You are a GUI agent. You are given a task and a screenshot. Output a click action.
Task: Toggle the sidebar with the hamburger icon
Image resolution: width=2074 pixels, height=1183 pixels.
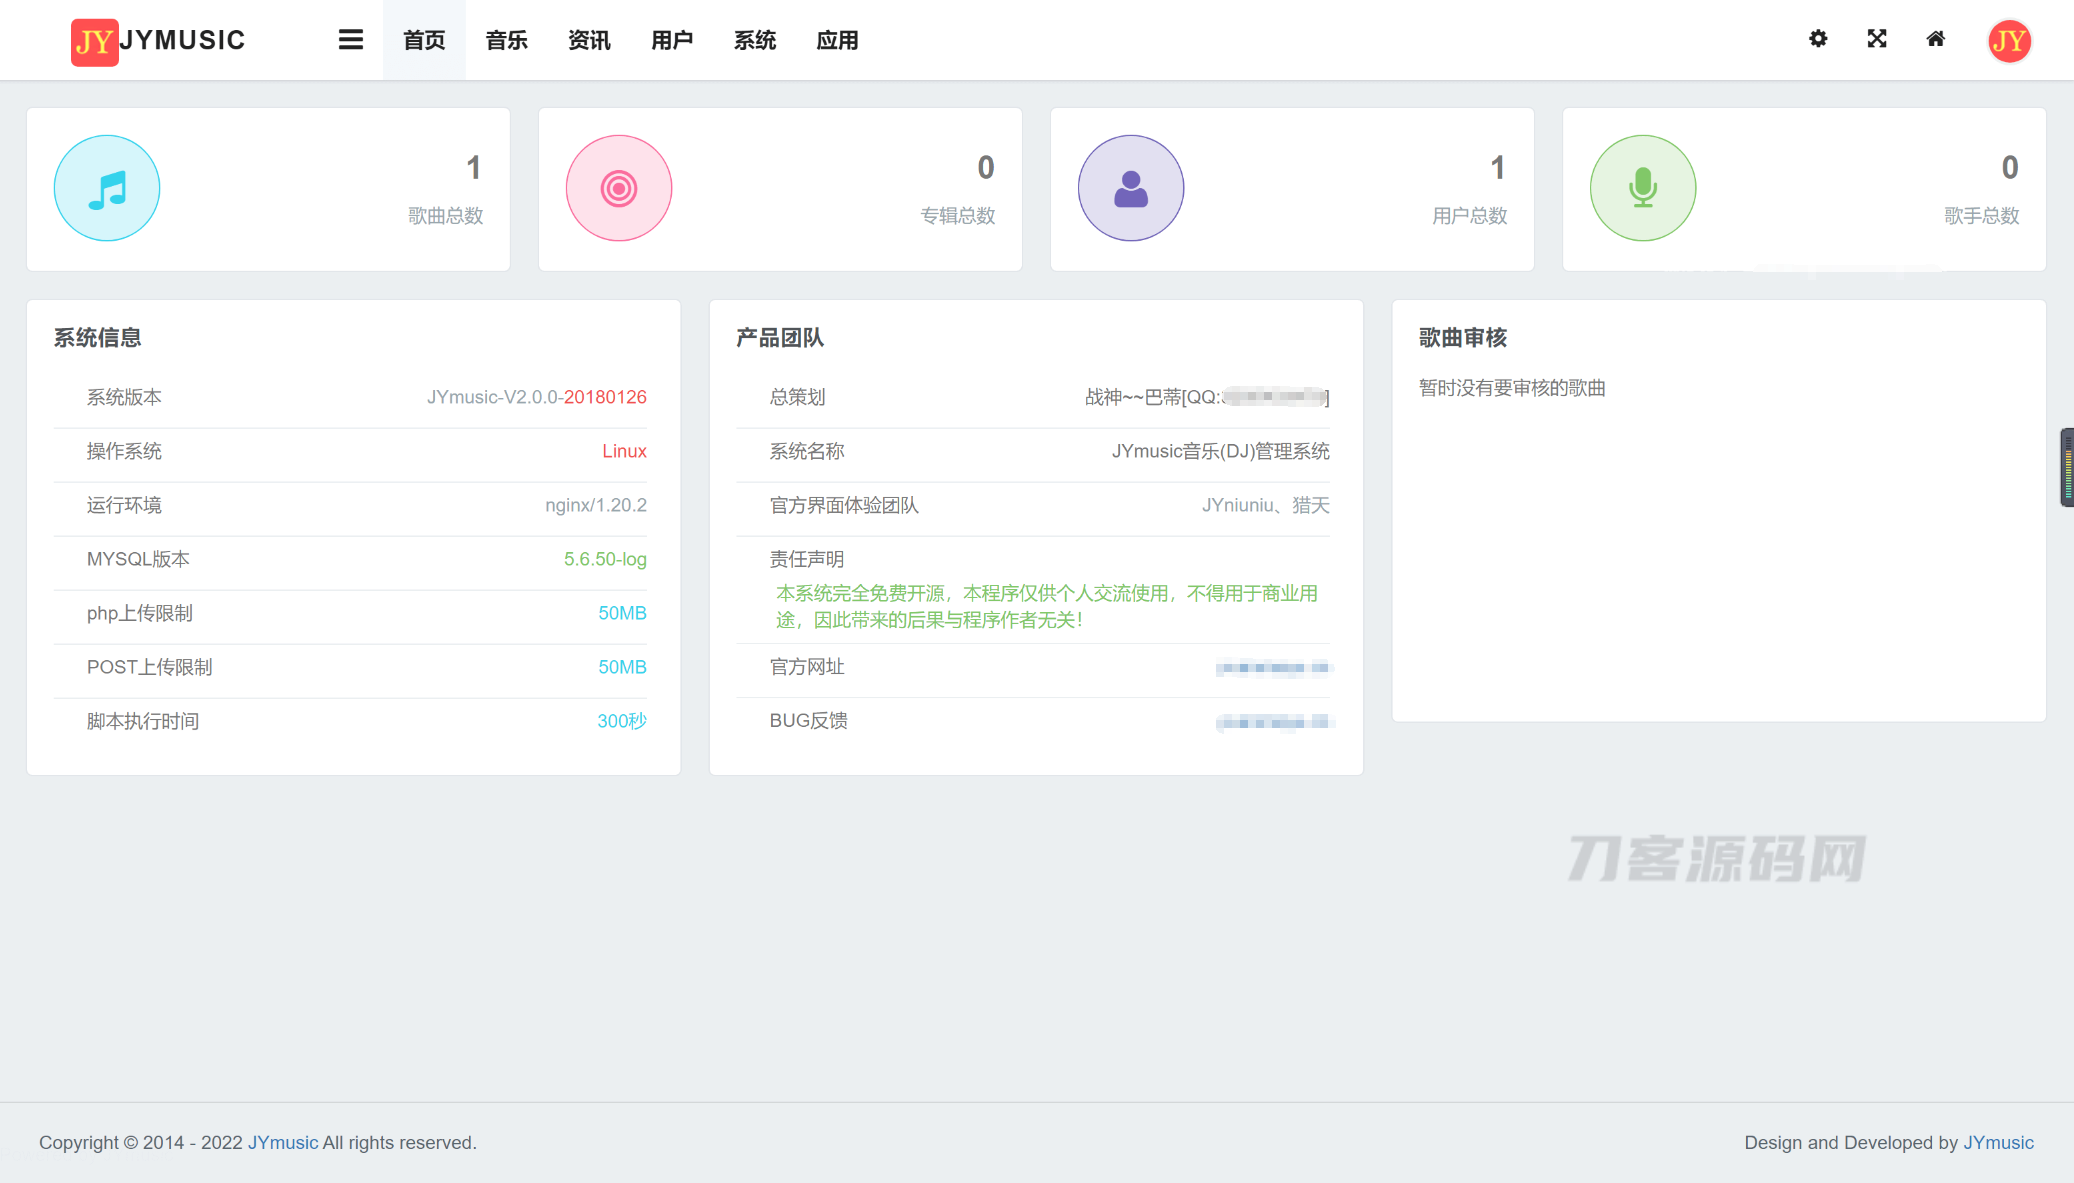pyautogui.click(x=350, y=39)
